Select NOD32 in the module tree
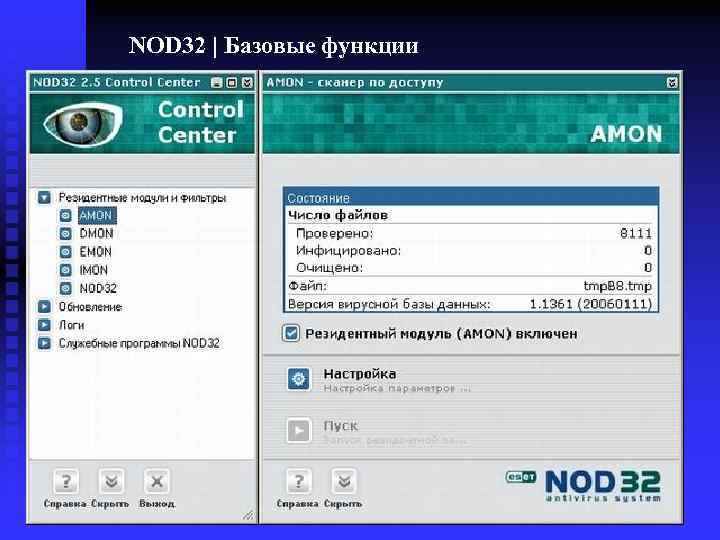This screenshot has height=540, width=720. [98, 288]
